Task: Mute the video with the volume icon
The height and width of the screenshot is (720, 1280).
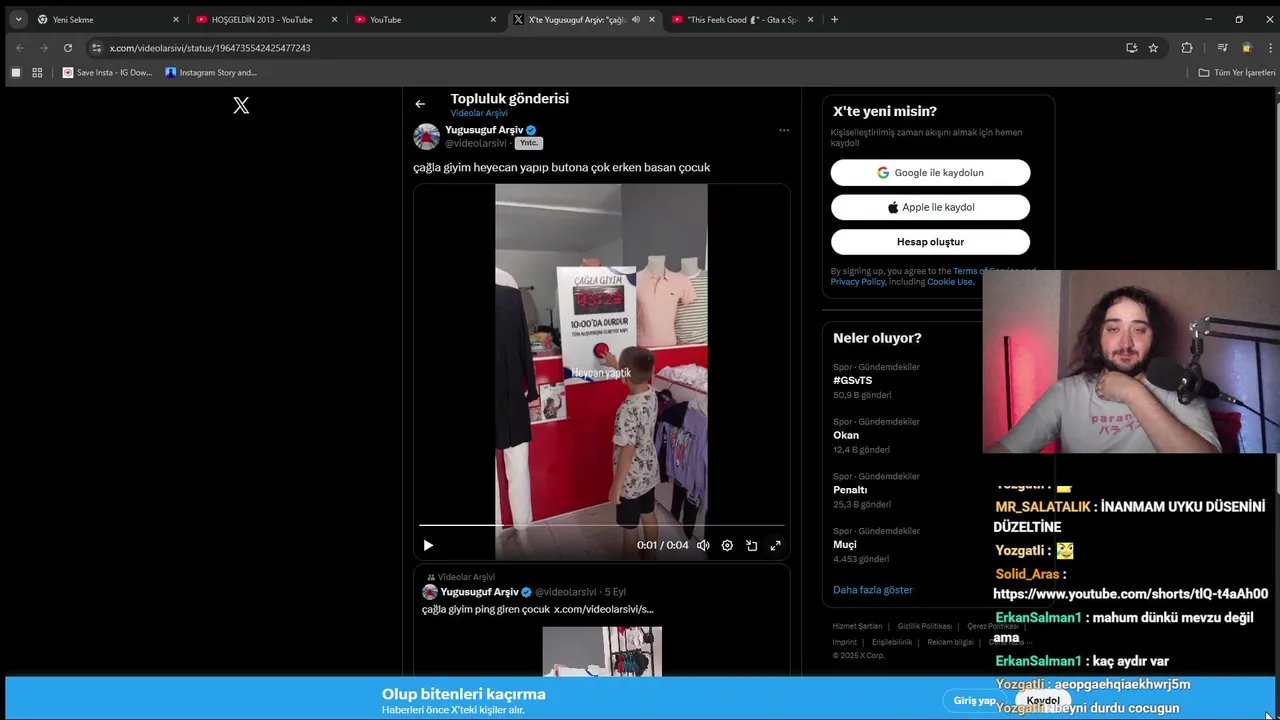Action: (x=703, y=545)
